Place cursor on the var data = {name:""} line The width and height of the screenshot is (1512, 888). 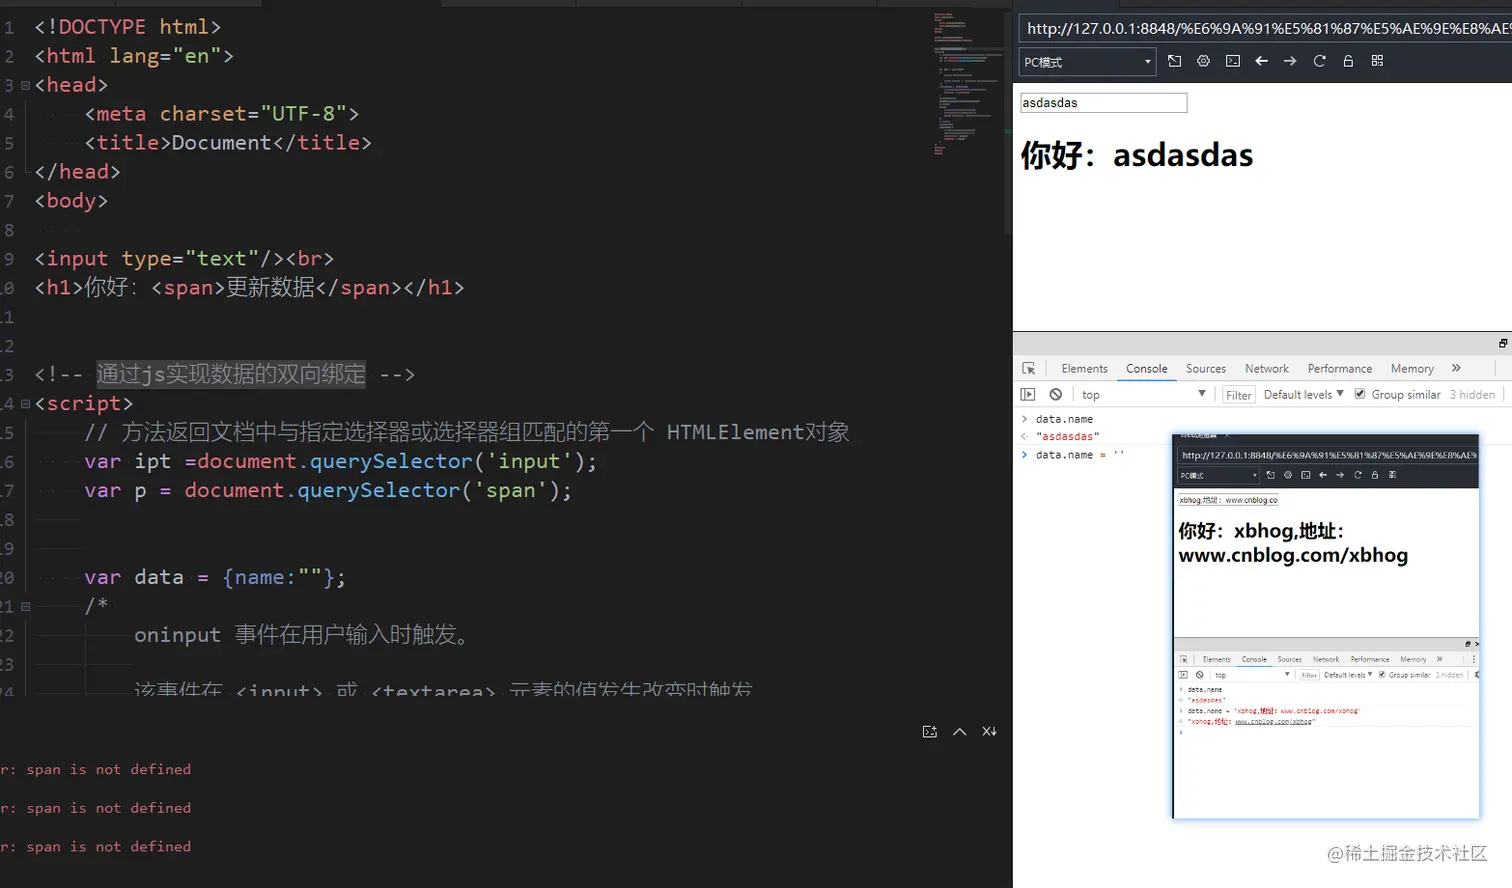tap(215, 578)
